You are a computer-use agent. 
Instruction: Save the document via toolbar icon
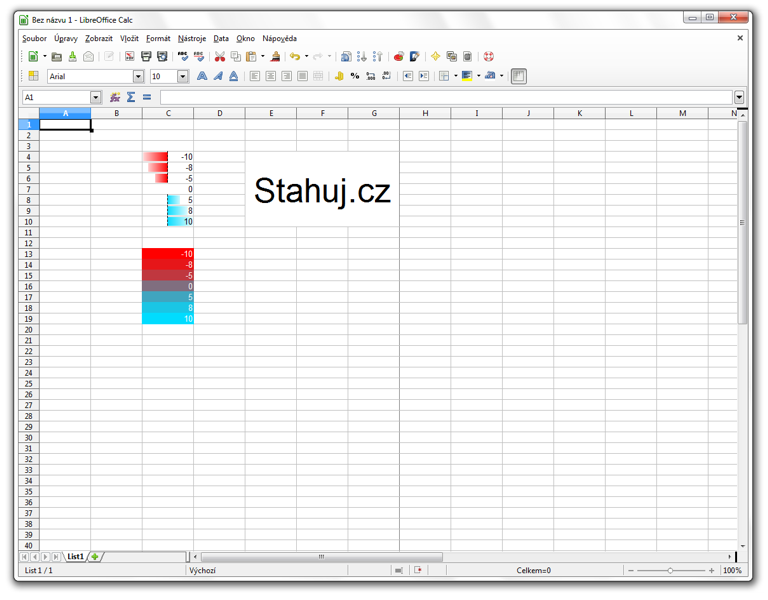click(x=72, y=56)
